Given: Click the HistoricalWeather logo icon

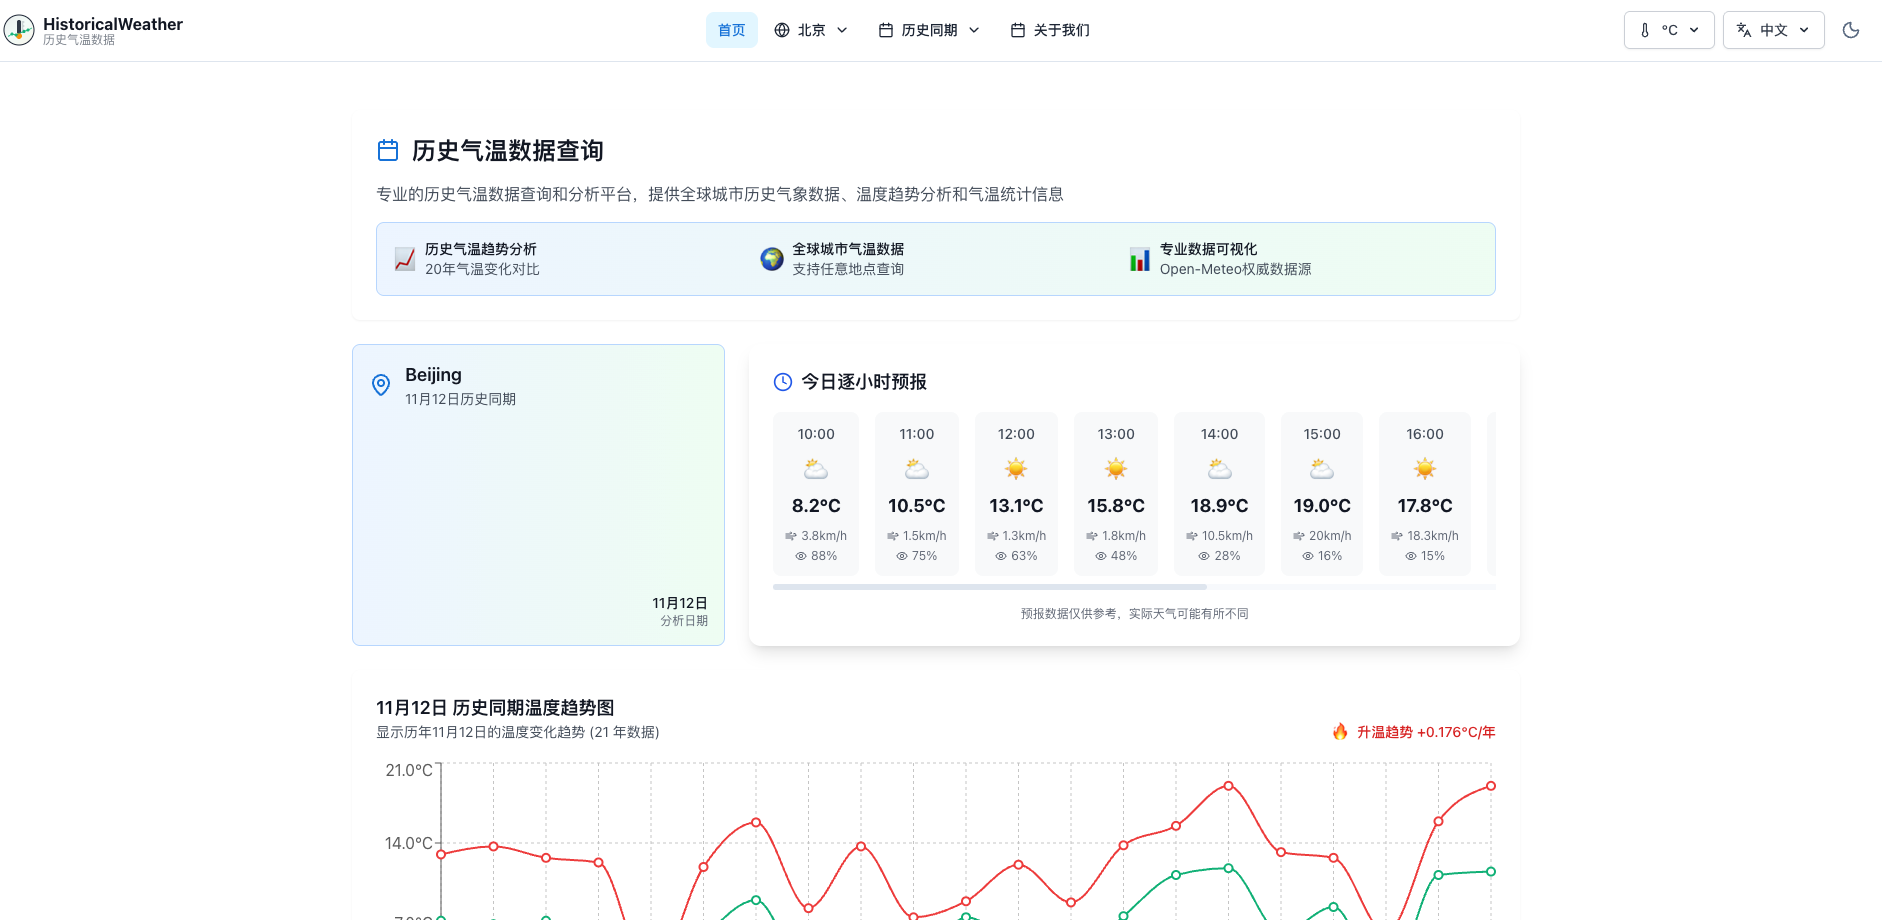Looking at the screenshot, I should point(20,29).
